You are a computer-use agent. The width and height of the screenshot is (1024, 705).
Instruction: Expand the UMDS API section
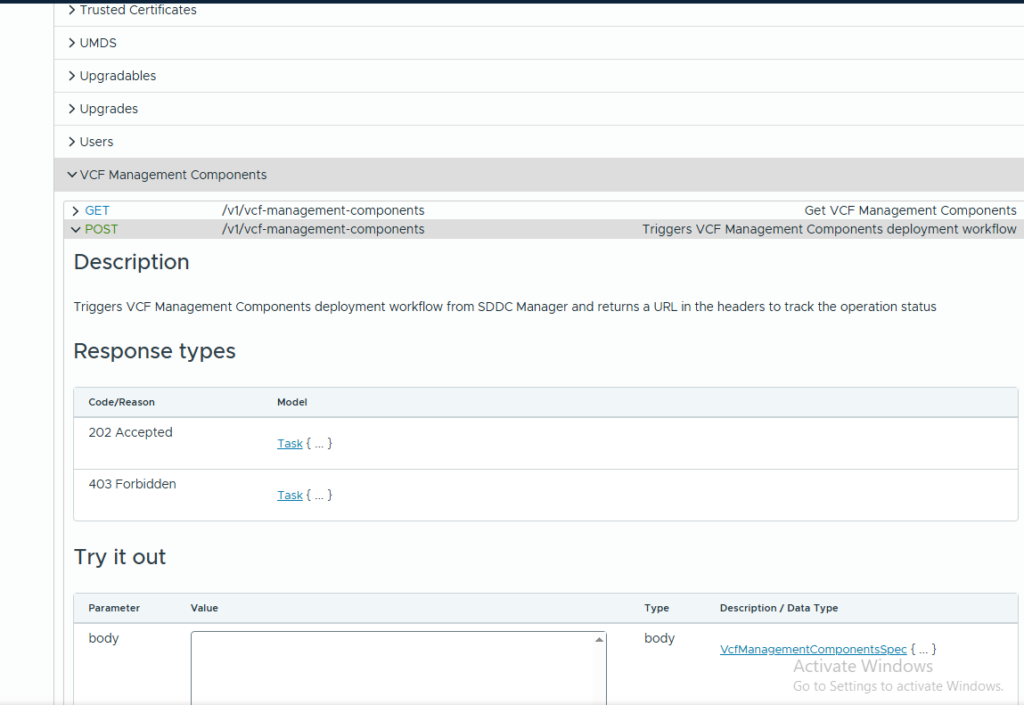tap(98, 43)
